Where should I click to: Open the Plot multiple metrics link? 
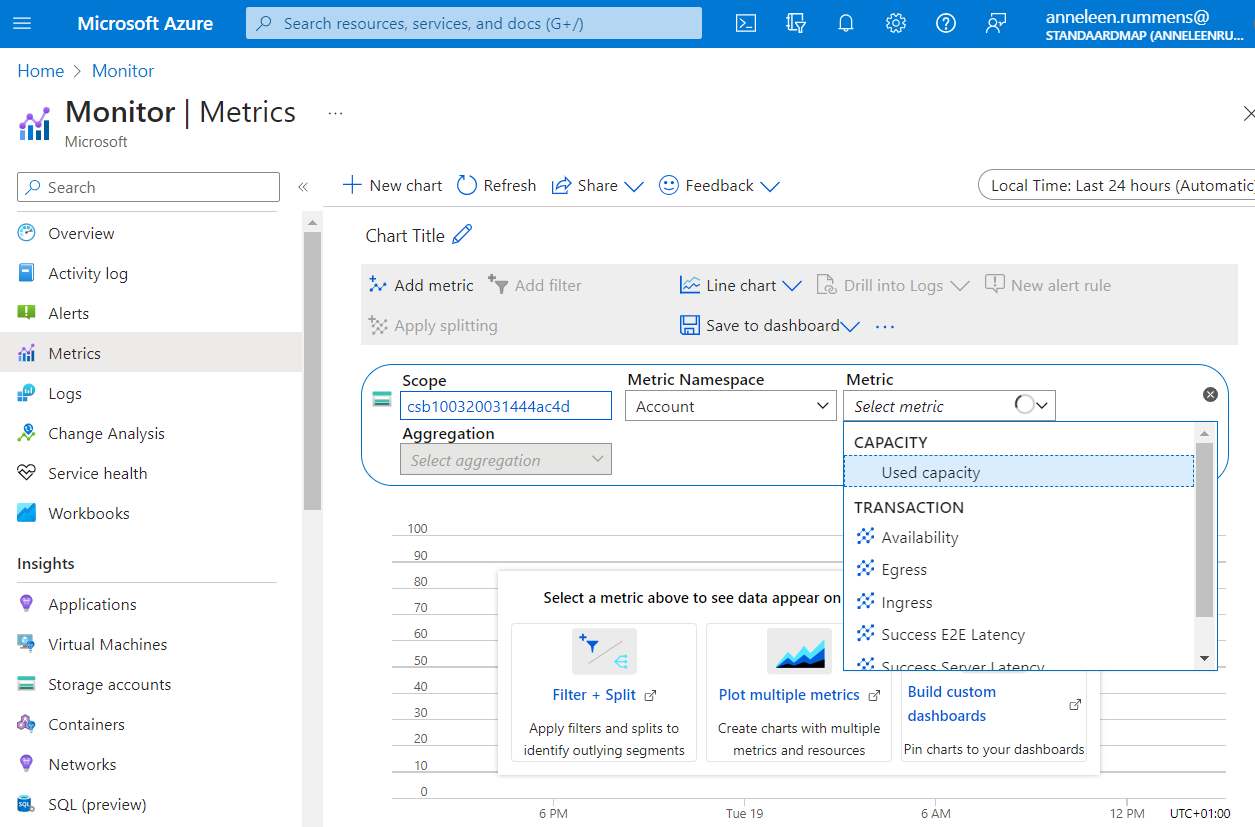(789, 695)
